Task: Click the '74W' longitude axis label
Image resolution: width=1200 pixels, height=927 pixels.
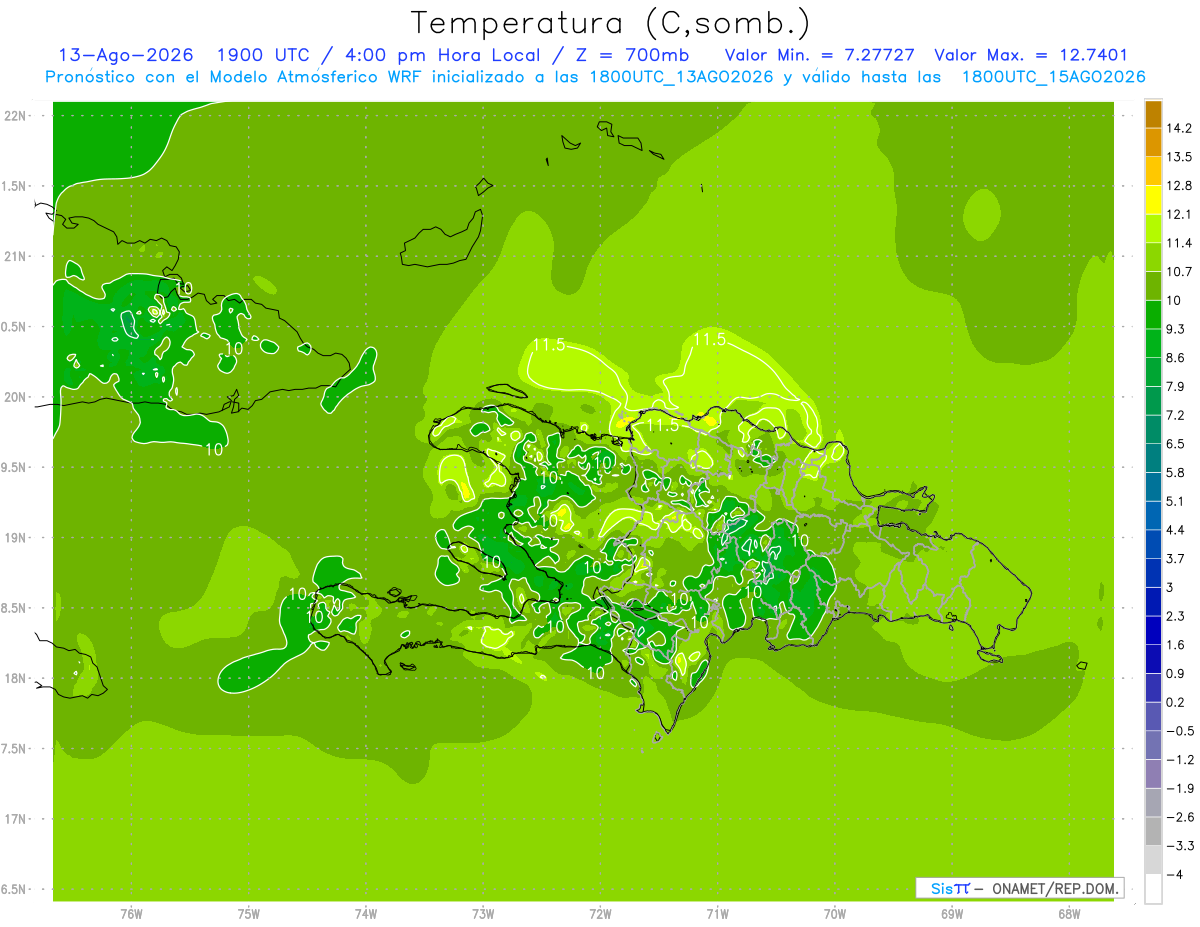Action: (x=366, y=915)
